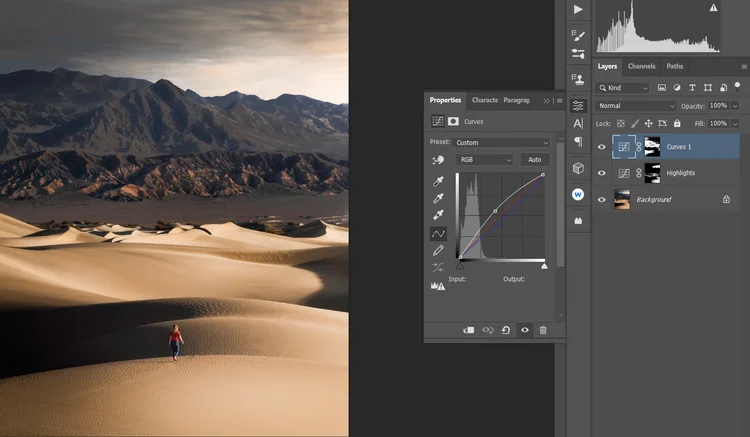
Task: Hide the Curves 1 layer
Action: point(601,146)
